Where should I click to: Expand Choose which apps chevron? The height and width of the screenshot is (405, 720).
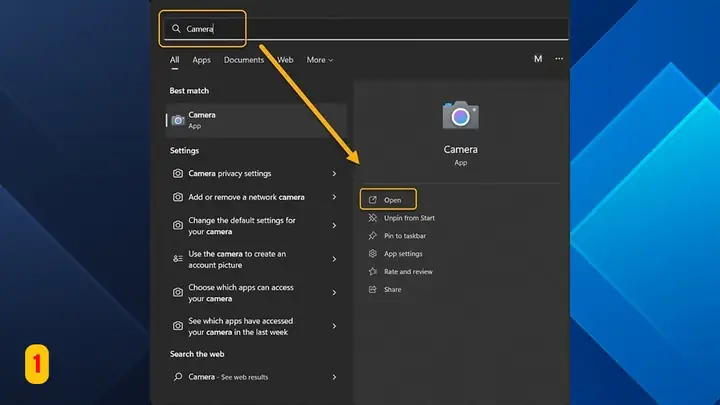[x=334, y=292]
